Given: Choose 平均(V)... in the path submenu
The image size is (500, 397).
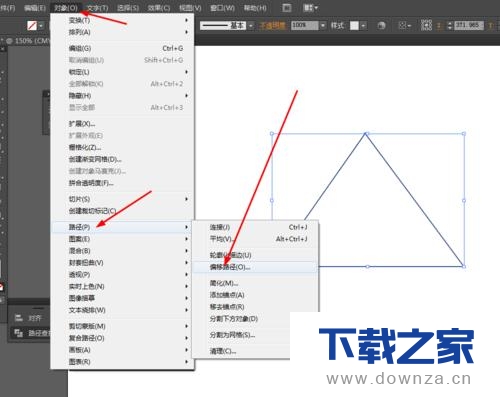Looking at the screenshot, I should 255,239.
